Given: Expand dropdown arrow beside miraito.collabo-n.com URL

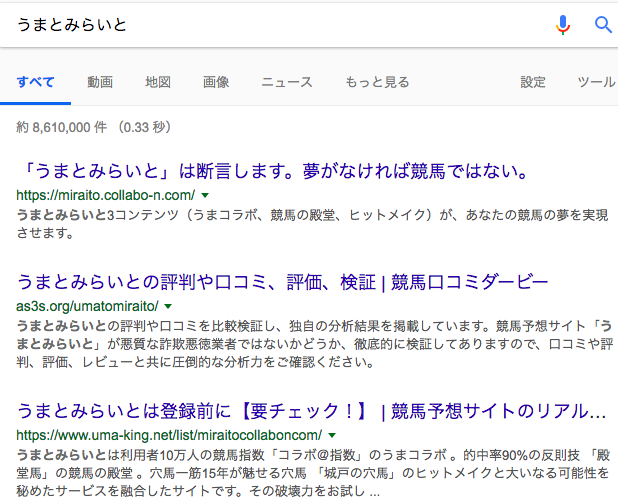Looking at the screenshot, I should coord(205,195).
